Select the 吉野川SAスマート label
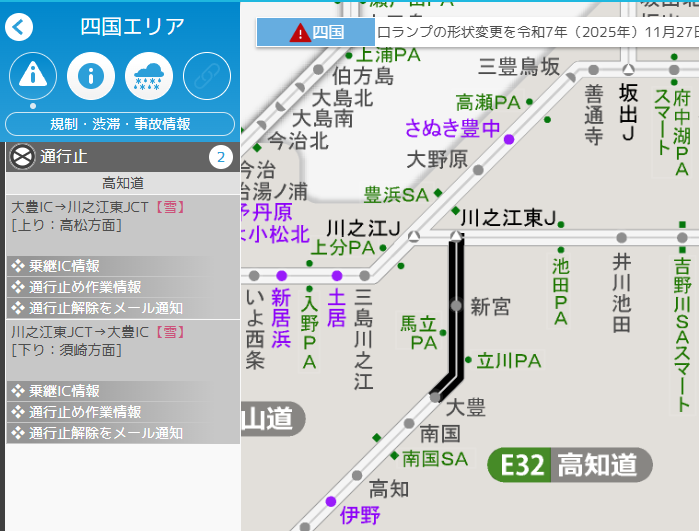This screenshot has height=531, width=699. click(x=682, y=335)
